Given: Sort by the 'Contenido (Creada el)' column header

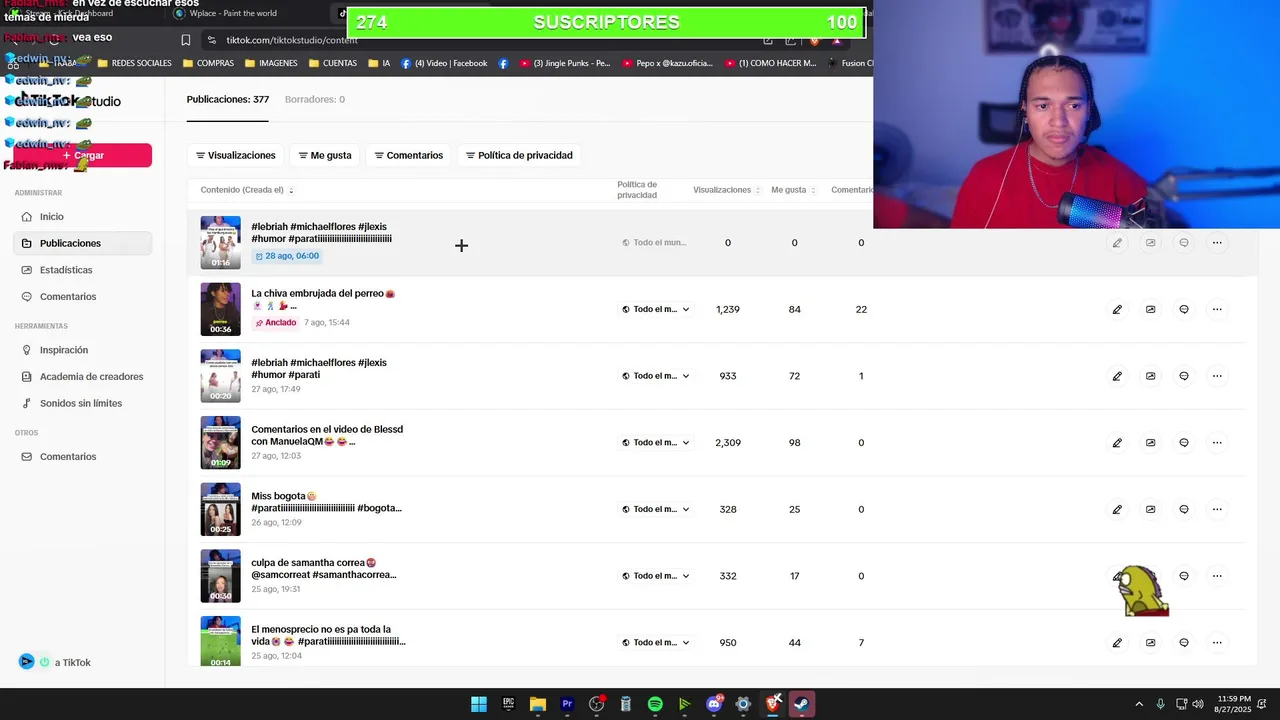Looking at the screenshot, I should pyautogui.click(x=247, y=190).
